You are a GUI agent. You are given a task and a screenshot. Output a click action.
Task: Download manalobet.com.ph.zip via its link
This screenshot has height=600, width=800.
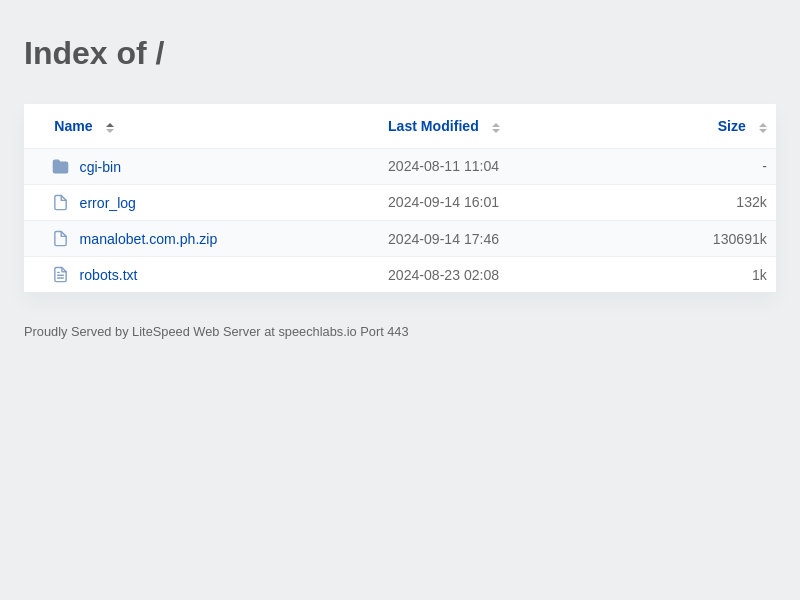pyautogui.click(x=148, y=239)
